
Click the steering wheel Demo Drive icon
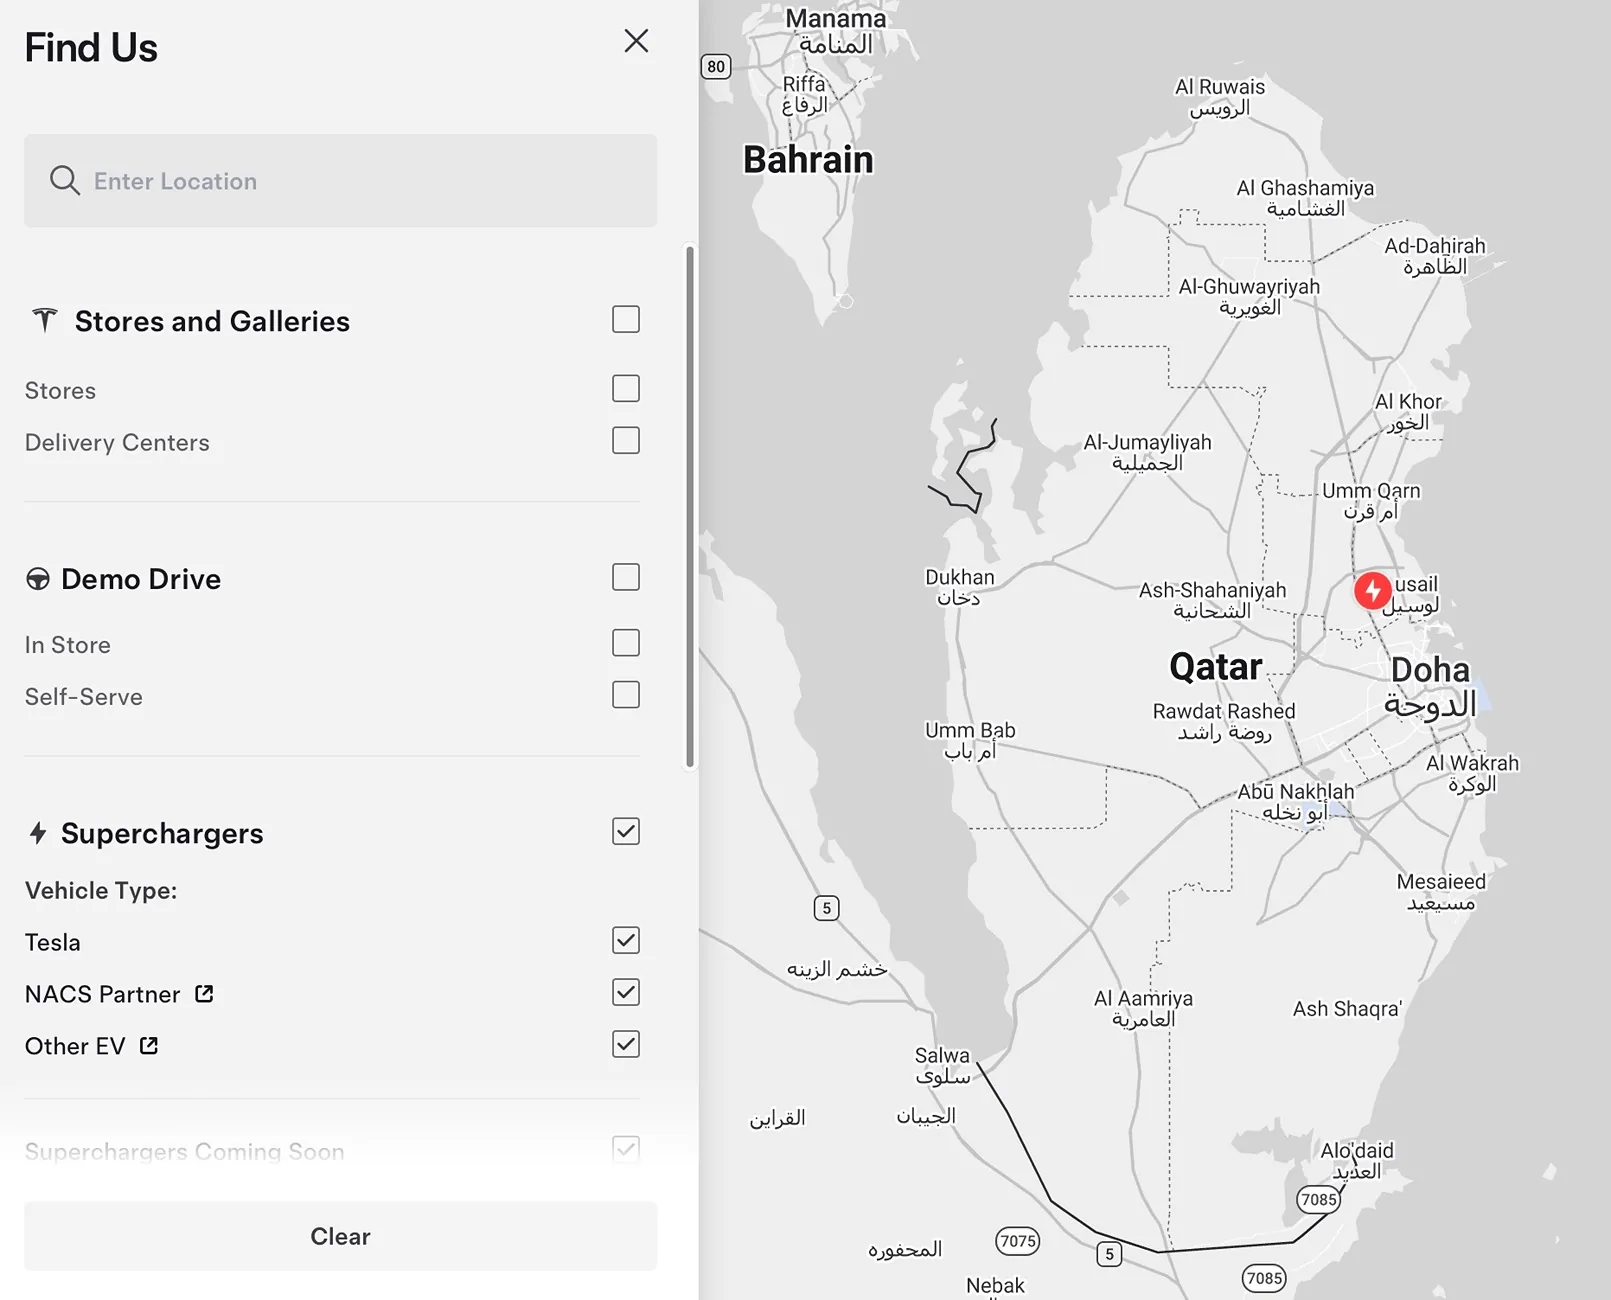pyautogui.click(x=38, y=579)
